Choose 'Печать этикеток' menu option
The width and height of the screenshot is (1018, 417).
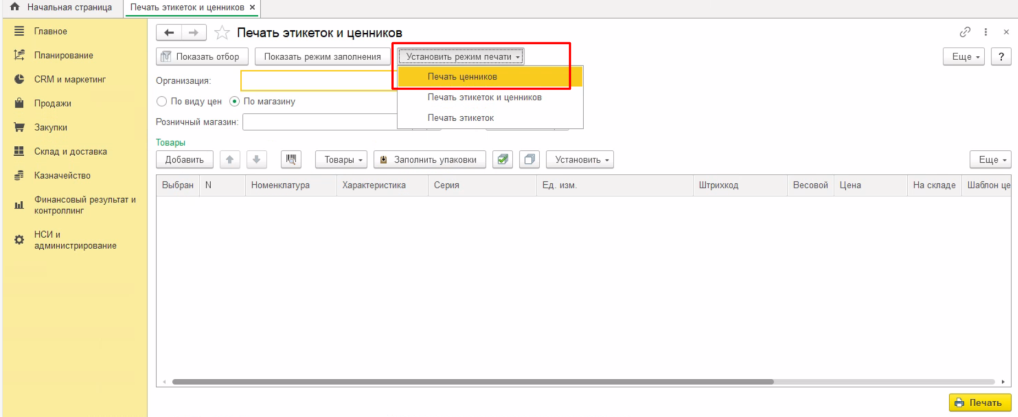click(460, 118)
